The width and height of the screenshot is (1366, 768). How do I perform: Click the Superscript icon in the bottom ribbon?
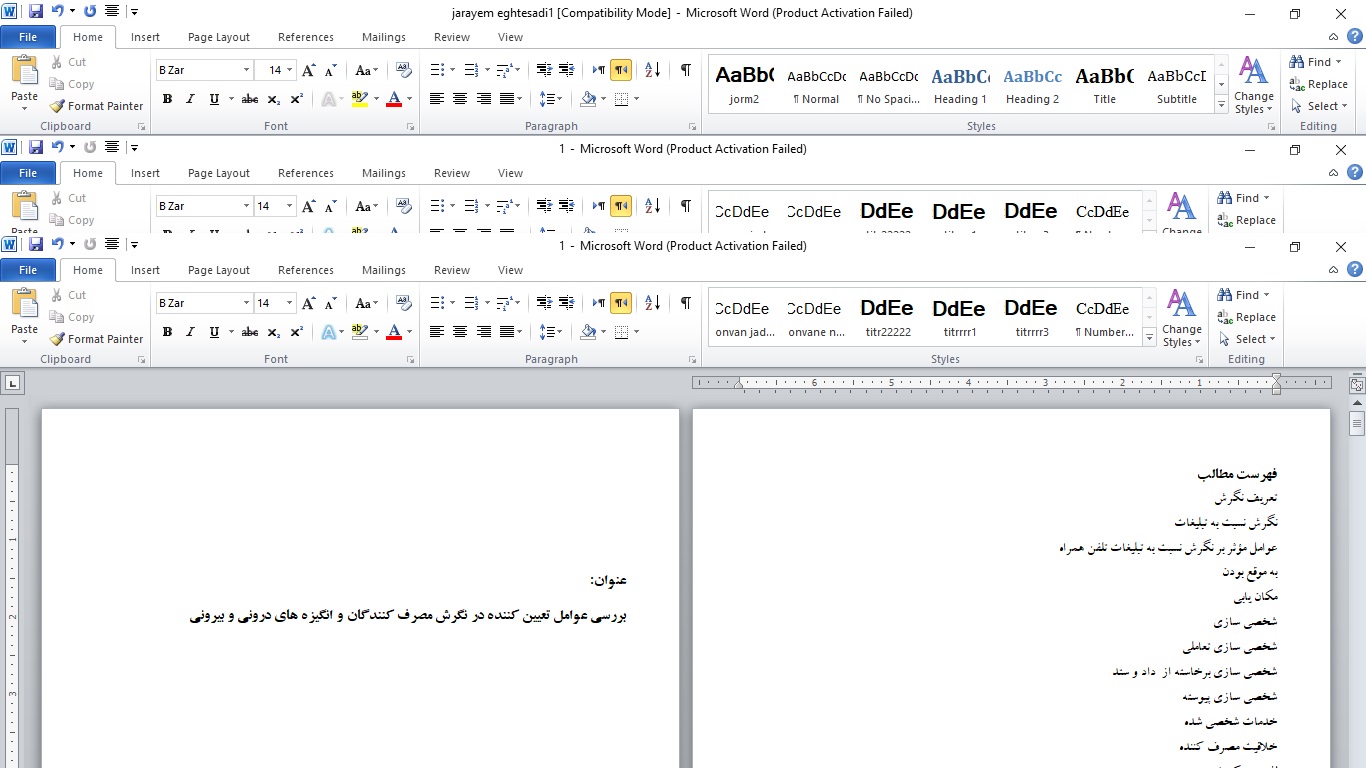click(x=297, y=332)
